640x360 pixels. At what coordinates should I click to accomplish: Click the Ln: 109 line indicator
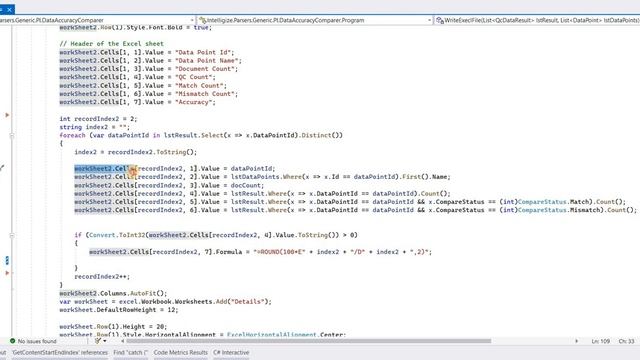600,341
